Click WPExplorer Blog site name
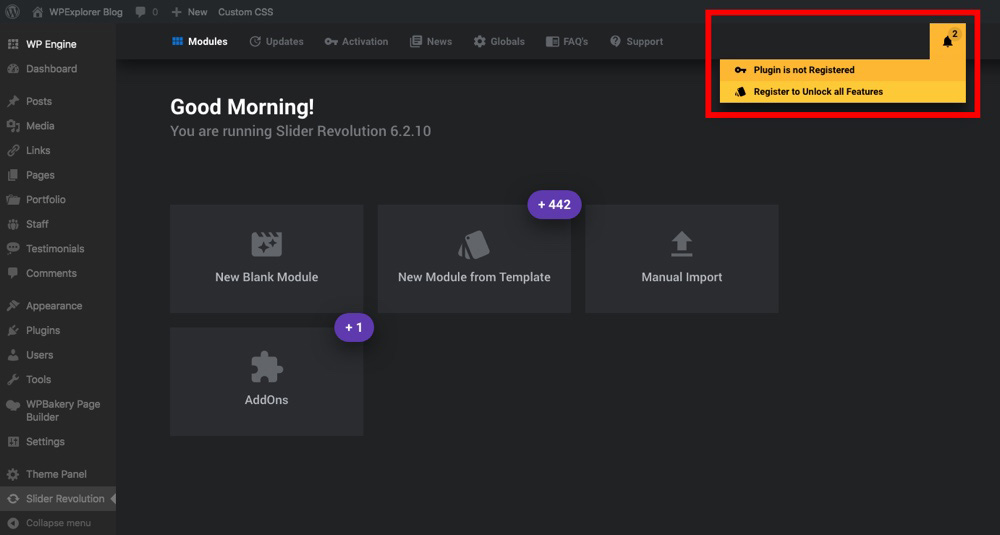Image resolution: width=1000 pixels, height=535 pixels. click(85, 12)
